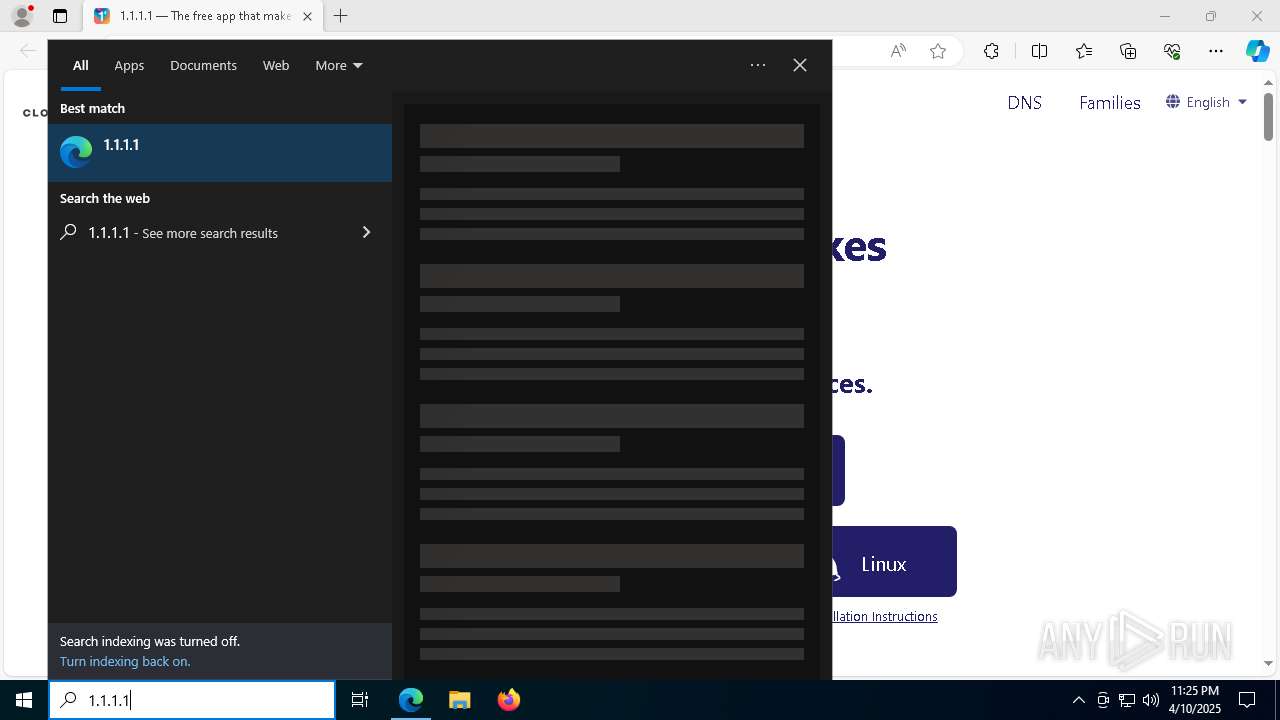Open Edge tab actions menu icon
Screen dimensions: 1280x720
tap(60, 16)
